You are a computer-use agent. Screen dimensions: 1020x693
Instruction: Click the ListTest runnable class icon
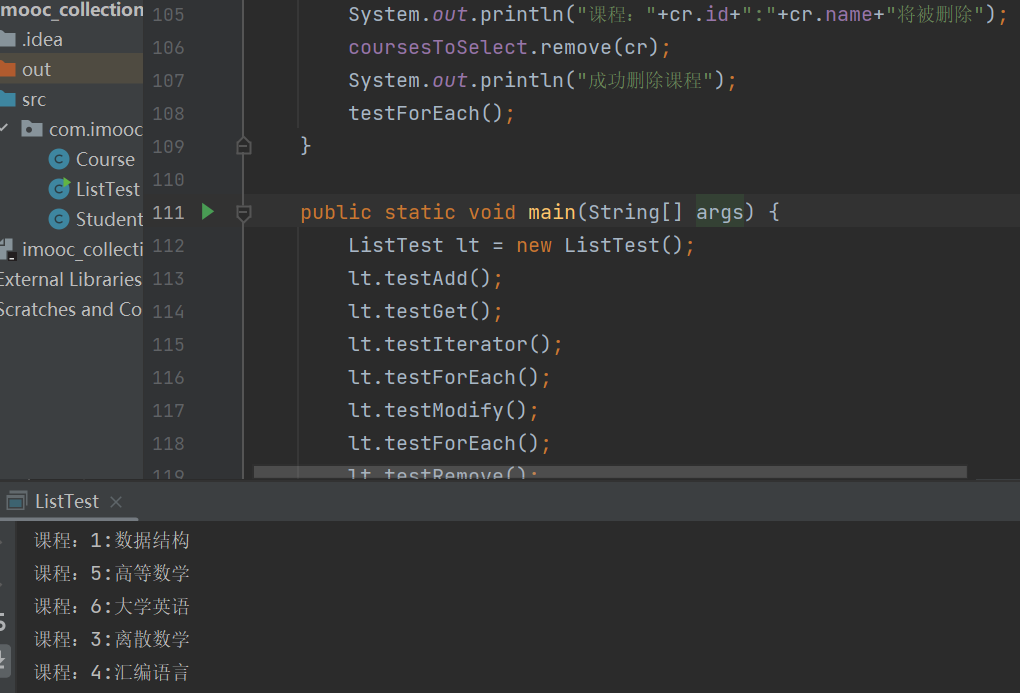coord(59,189)
